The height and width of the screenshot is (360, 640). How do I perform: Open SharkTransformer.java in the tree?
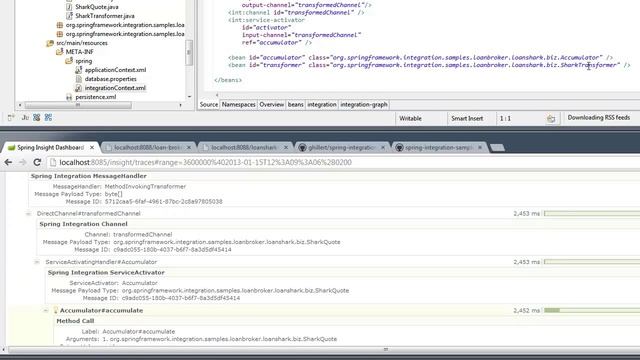(x=104, y=16)
